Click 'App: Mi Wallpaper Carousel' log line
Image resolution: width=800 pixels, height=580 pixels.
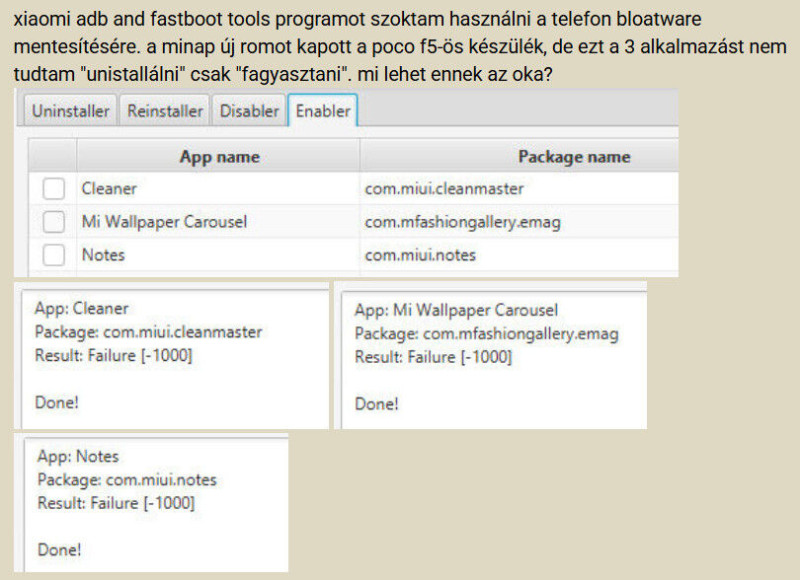point(456,310)
